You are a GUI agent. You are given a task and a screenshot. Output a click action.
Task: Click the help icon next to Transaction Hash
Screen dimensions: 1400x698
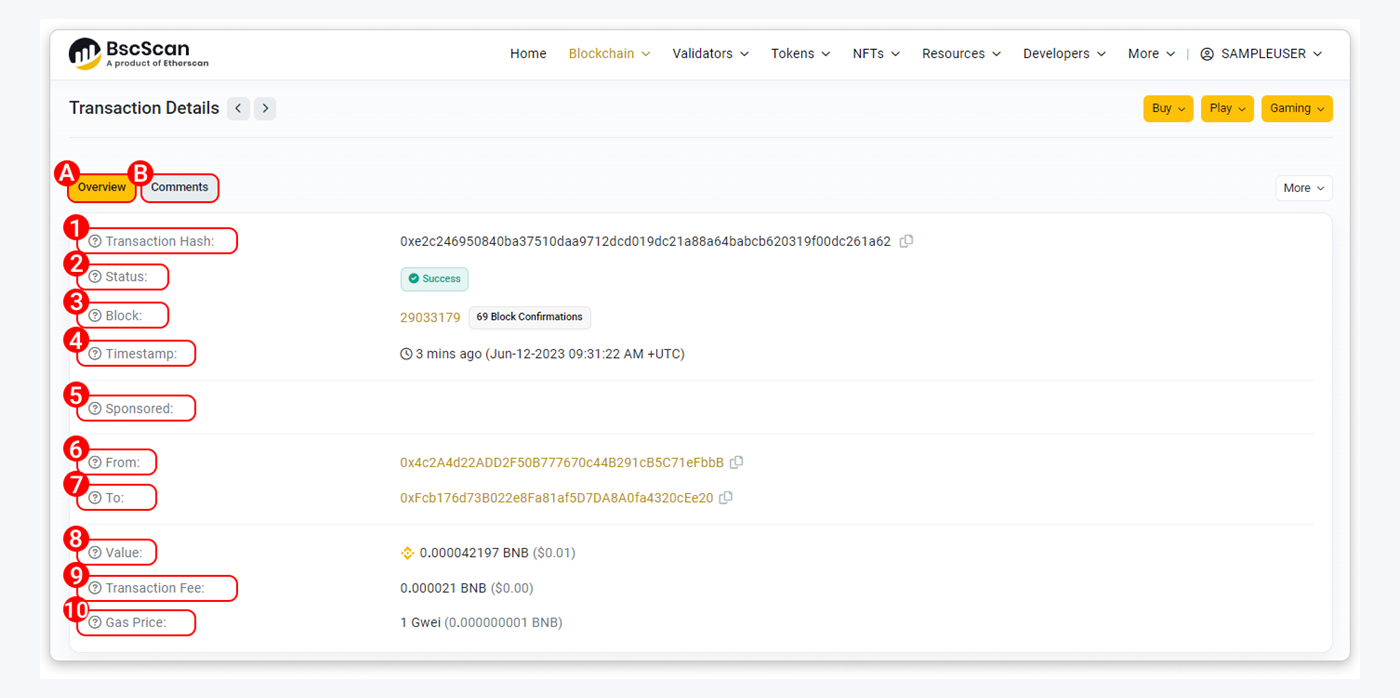pos(95,241)
